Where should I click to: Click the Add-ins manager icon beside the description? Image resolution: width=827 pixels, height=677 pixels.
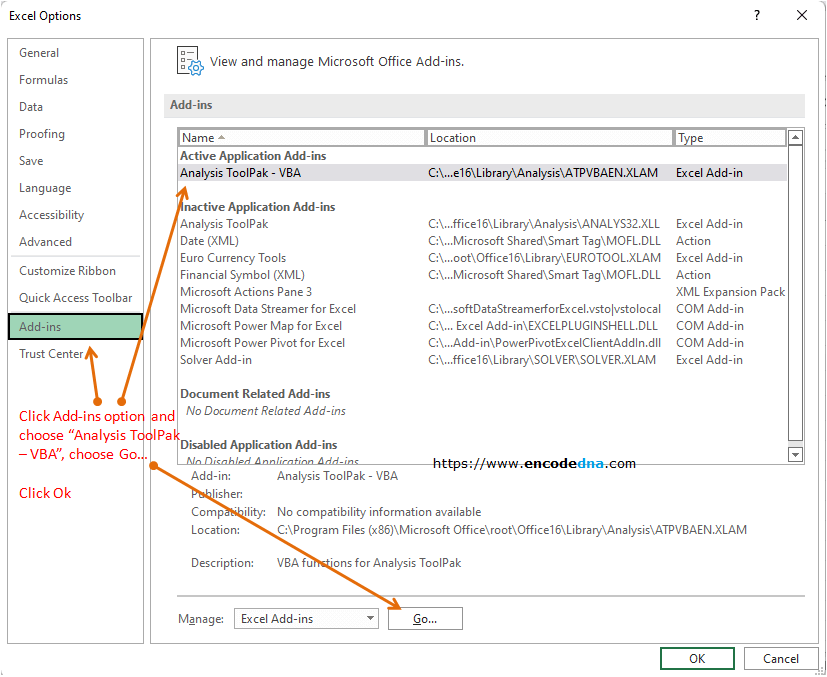tap(188, 61)
